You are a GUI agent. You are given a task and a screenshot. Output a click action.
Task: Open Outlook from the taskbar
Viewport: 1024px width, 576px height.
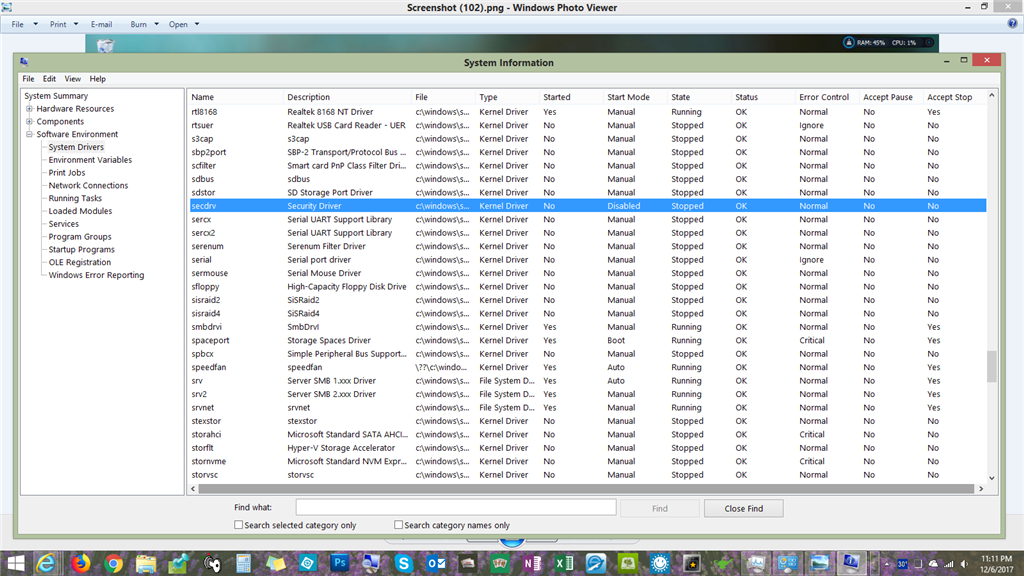point(436,563)
